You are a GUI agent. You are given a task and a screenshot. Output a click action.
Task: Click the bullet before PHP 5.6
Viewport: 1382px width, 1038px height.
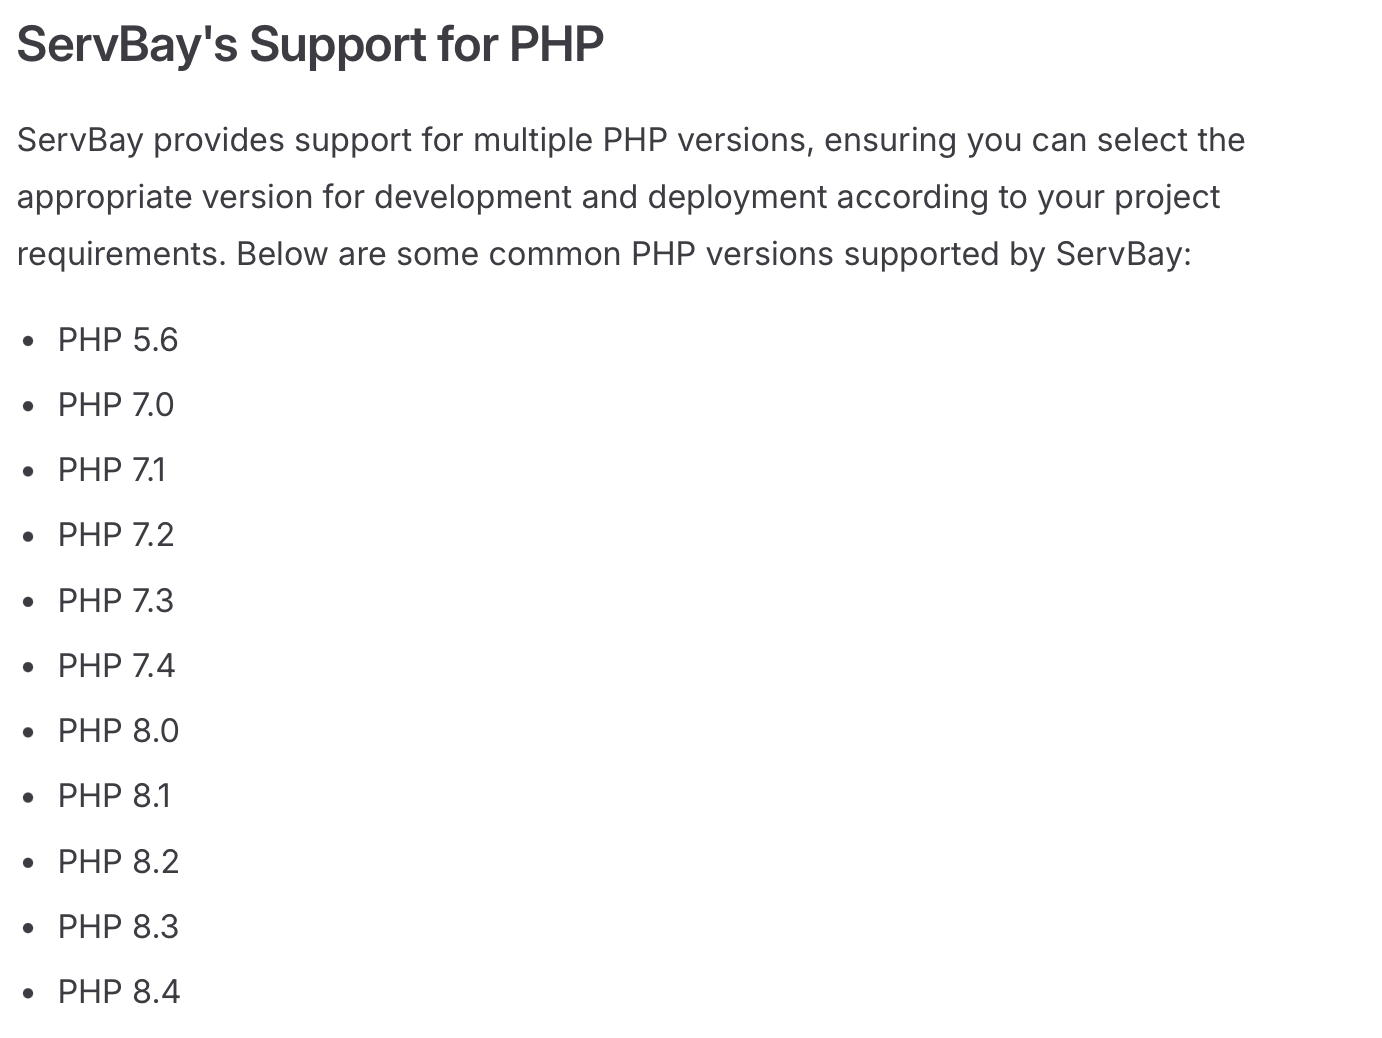click(29, 342)
